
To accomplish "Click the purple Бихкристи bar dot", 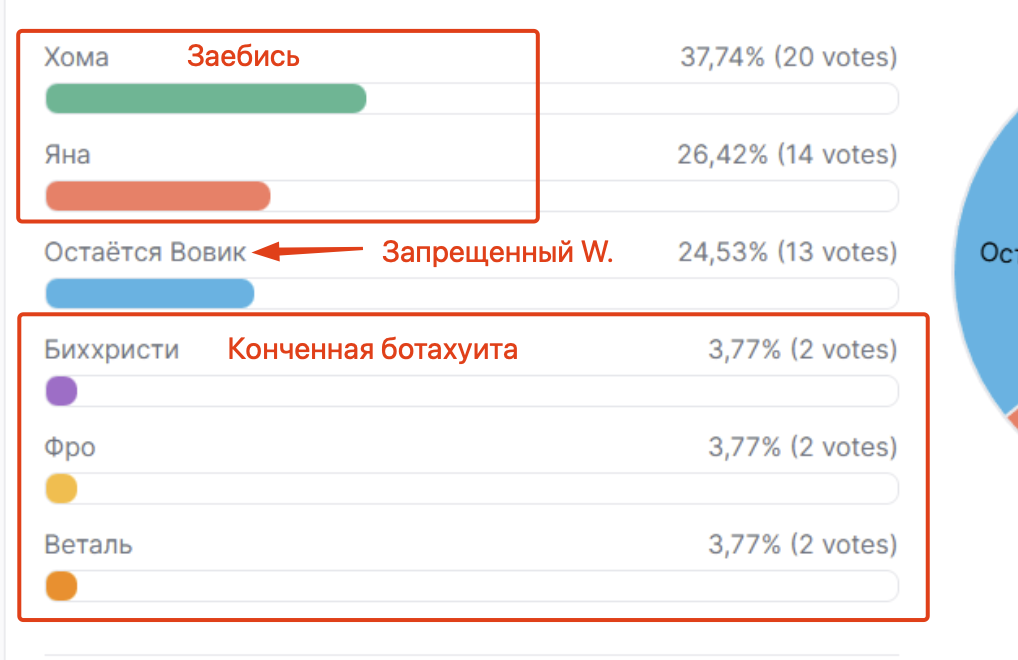I will [62, 391].
